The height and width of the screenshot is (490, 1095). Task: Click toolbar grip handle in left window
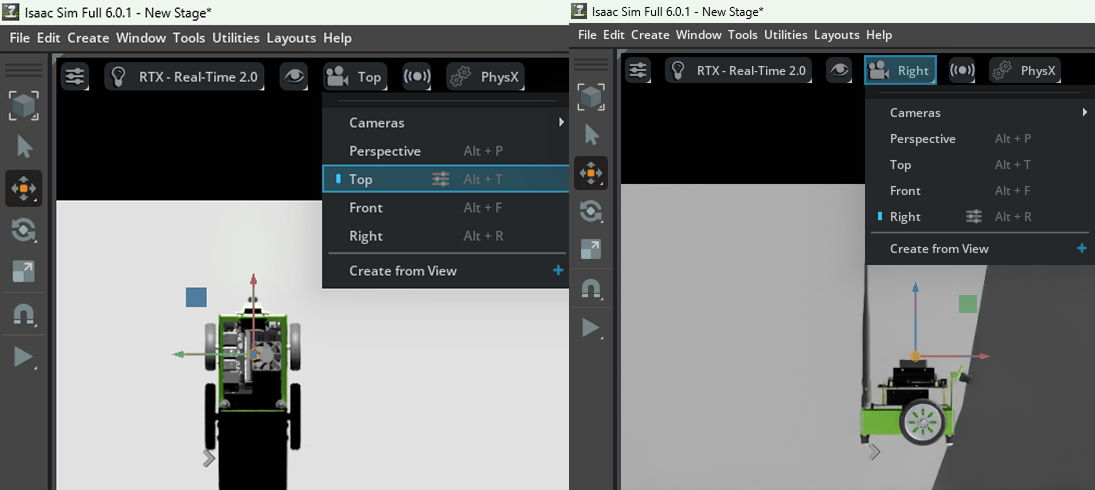coord(24,70)
